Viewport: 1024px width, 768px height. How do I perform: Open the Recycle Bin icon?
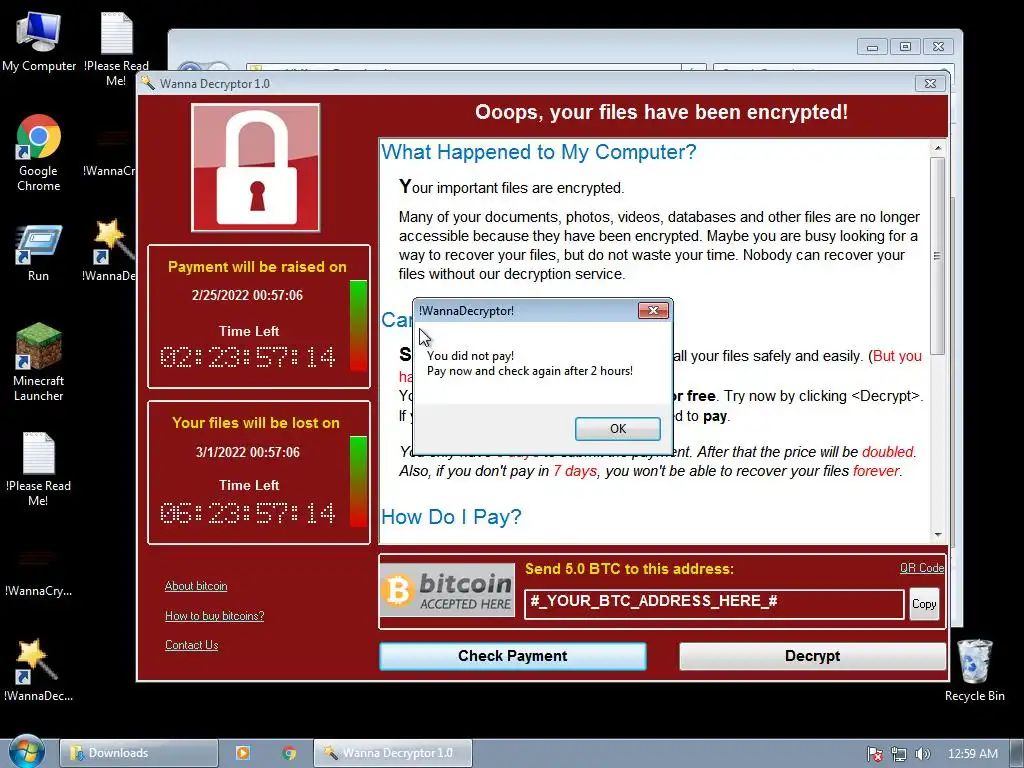974,670
